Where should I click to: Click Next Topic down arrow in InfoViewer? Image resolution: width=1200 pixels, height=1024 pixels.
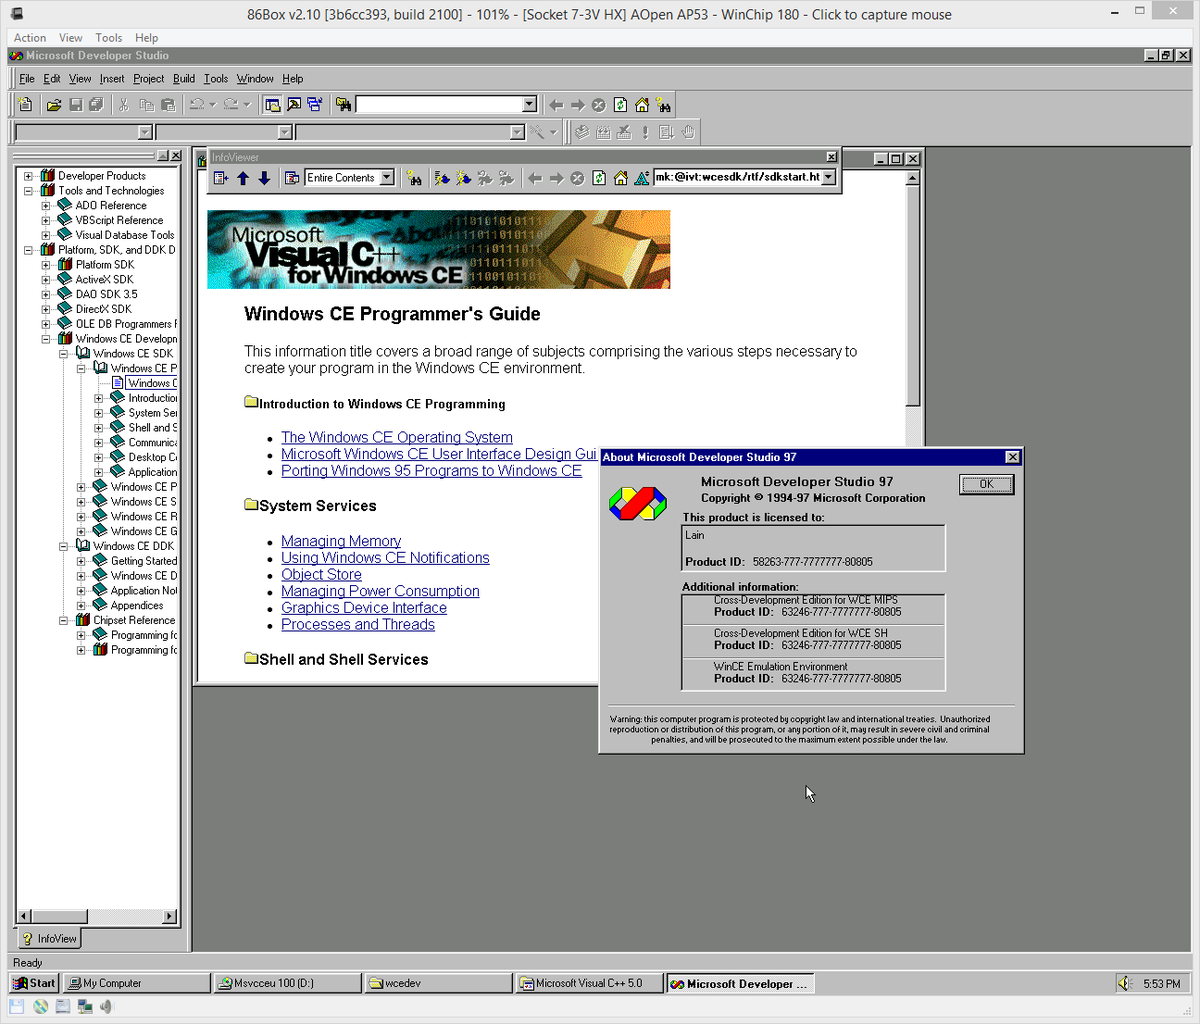[x=264, y=178]
